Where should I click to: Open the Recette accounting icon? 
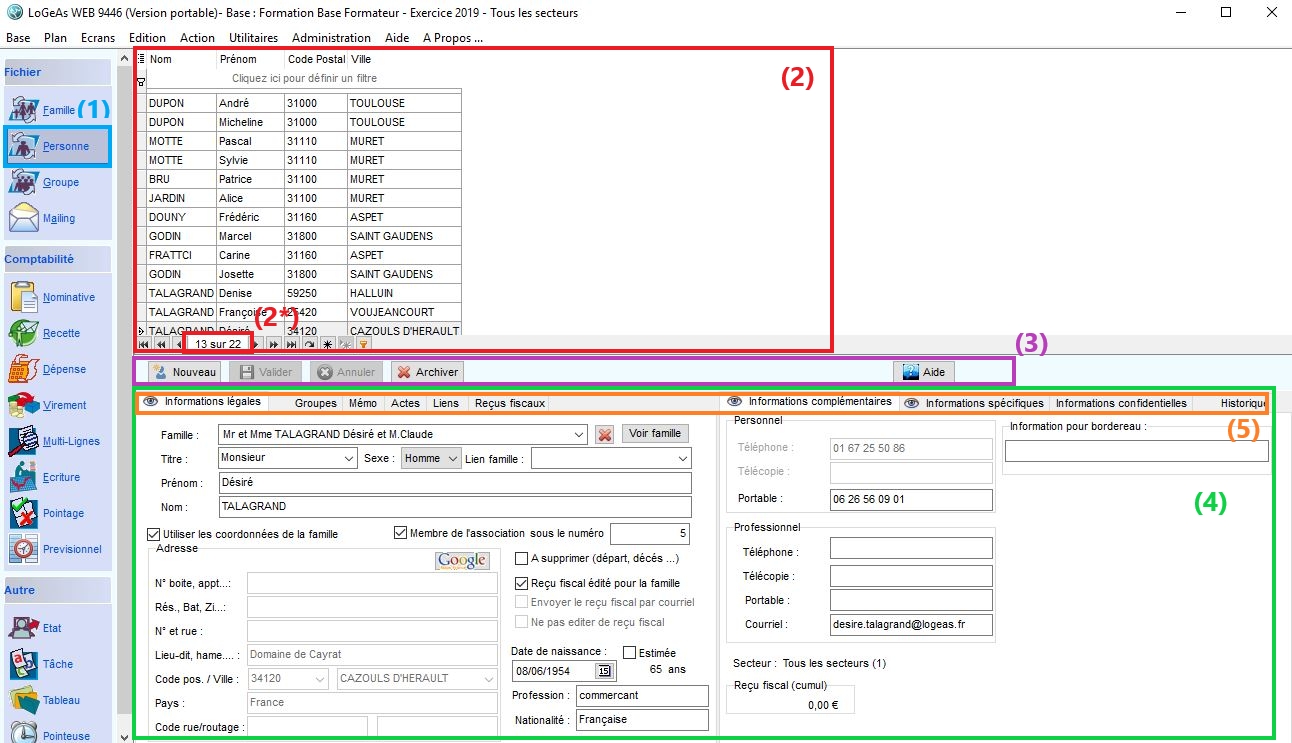(x=24, y=333)
